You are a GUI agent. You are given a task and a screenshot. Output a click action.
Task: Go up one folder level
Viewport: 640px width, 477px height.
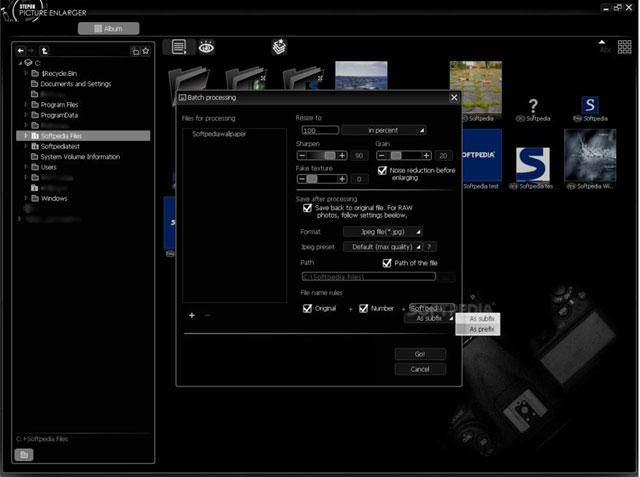point(45,50)
